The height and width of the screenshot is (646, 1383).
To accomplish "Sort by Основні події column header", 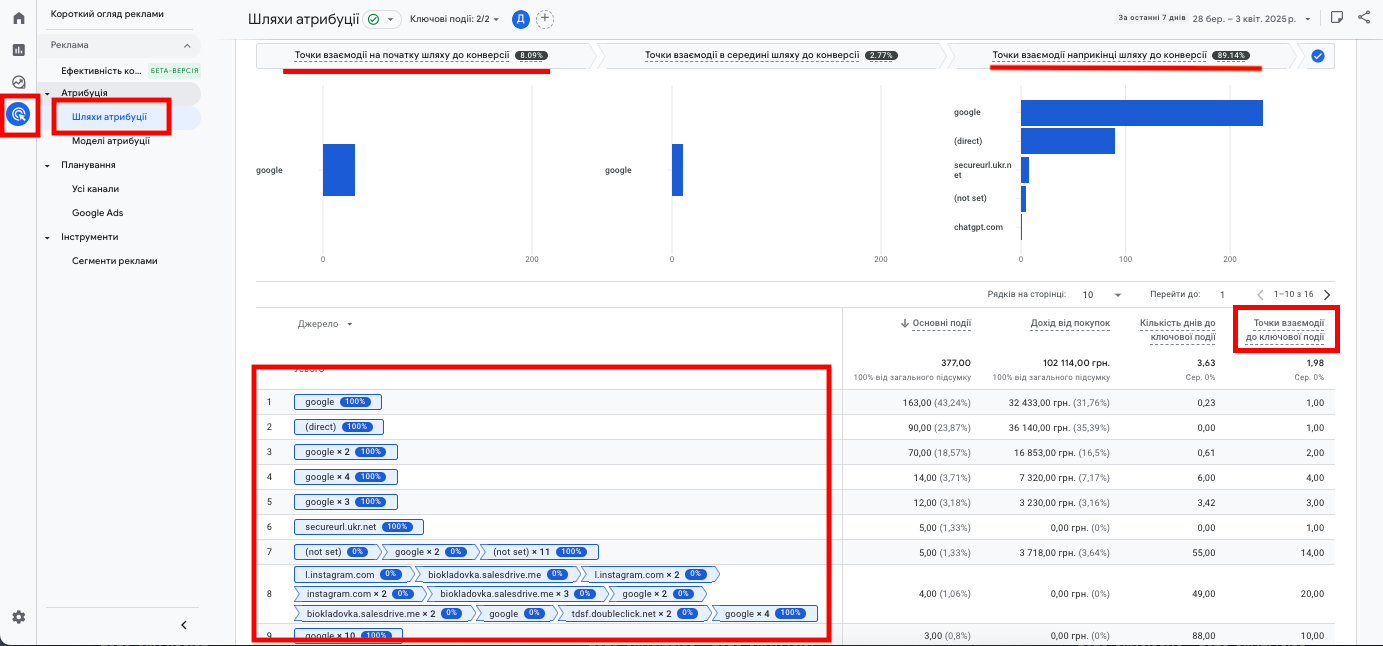I will coord(936,323).
